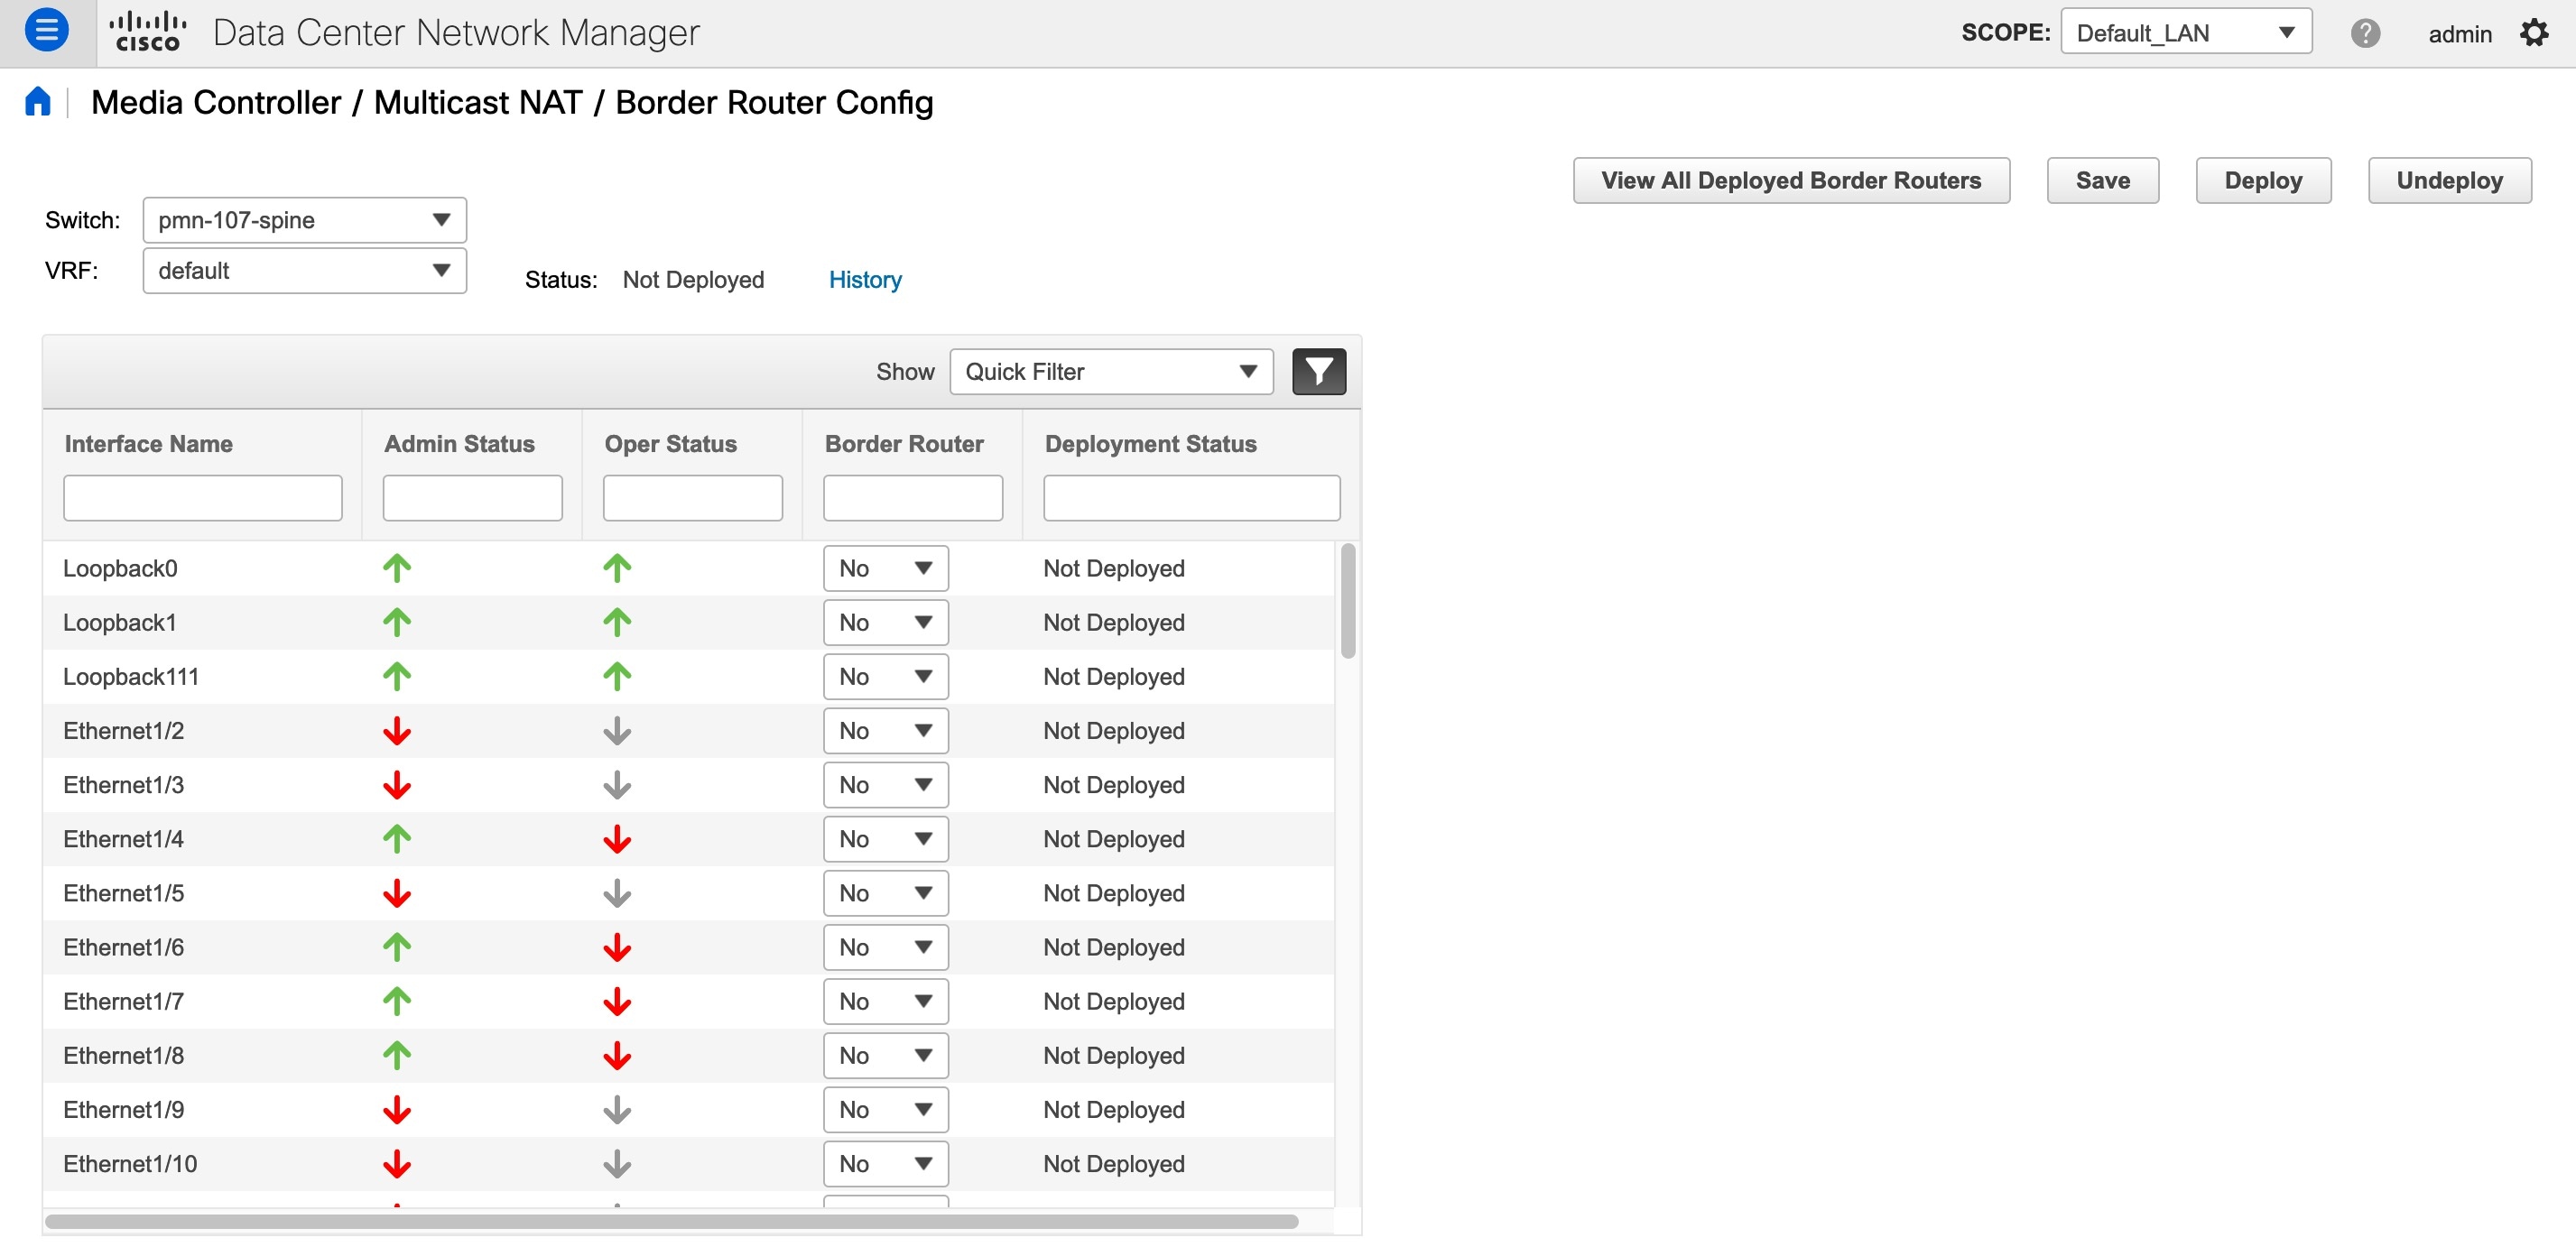Click Ethernet1/3 gray oper status arrow
Image resolution: width=2576 pixels, height=1247 pixels.
(x=617, y=785)
